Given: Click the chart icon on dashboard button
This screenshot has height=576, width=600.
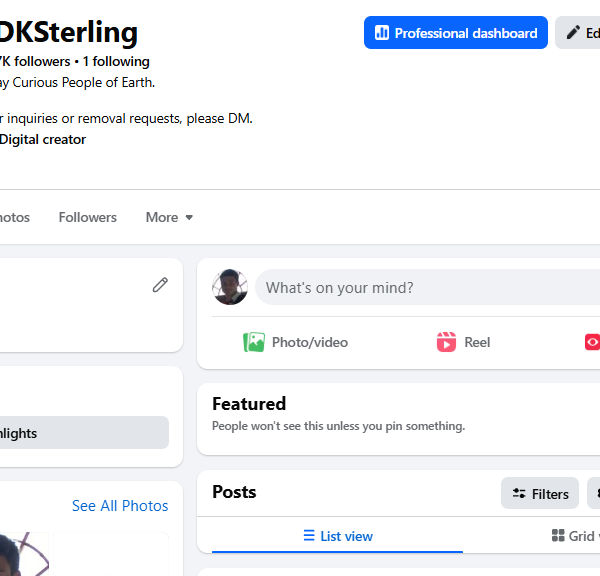Looking at the screenshot, I should (382, 33).
